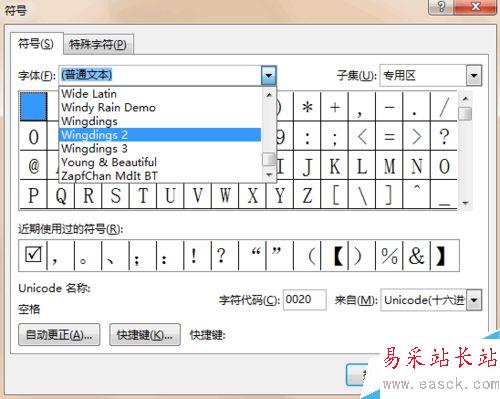Select the @ symbol in the grid
Viewport: 500px width, 399px height.
(33, 166)
